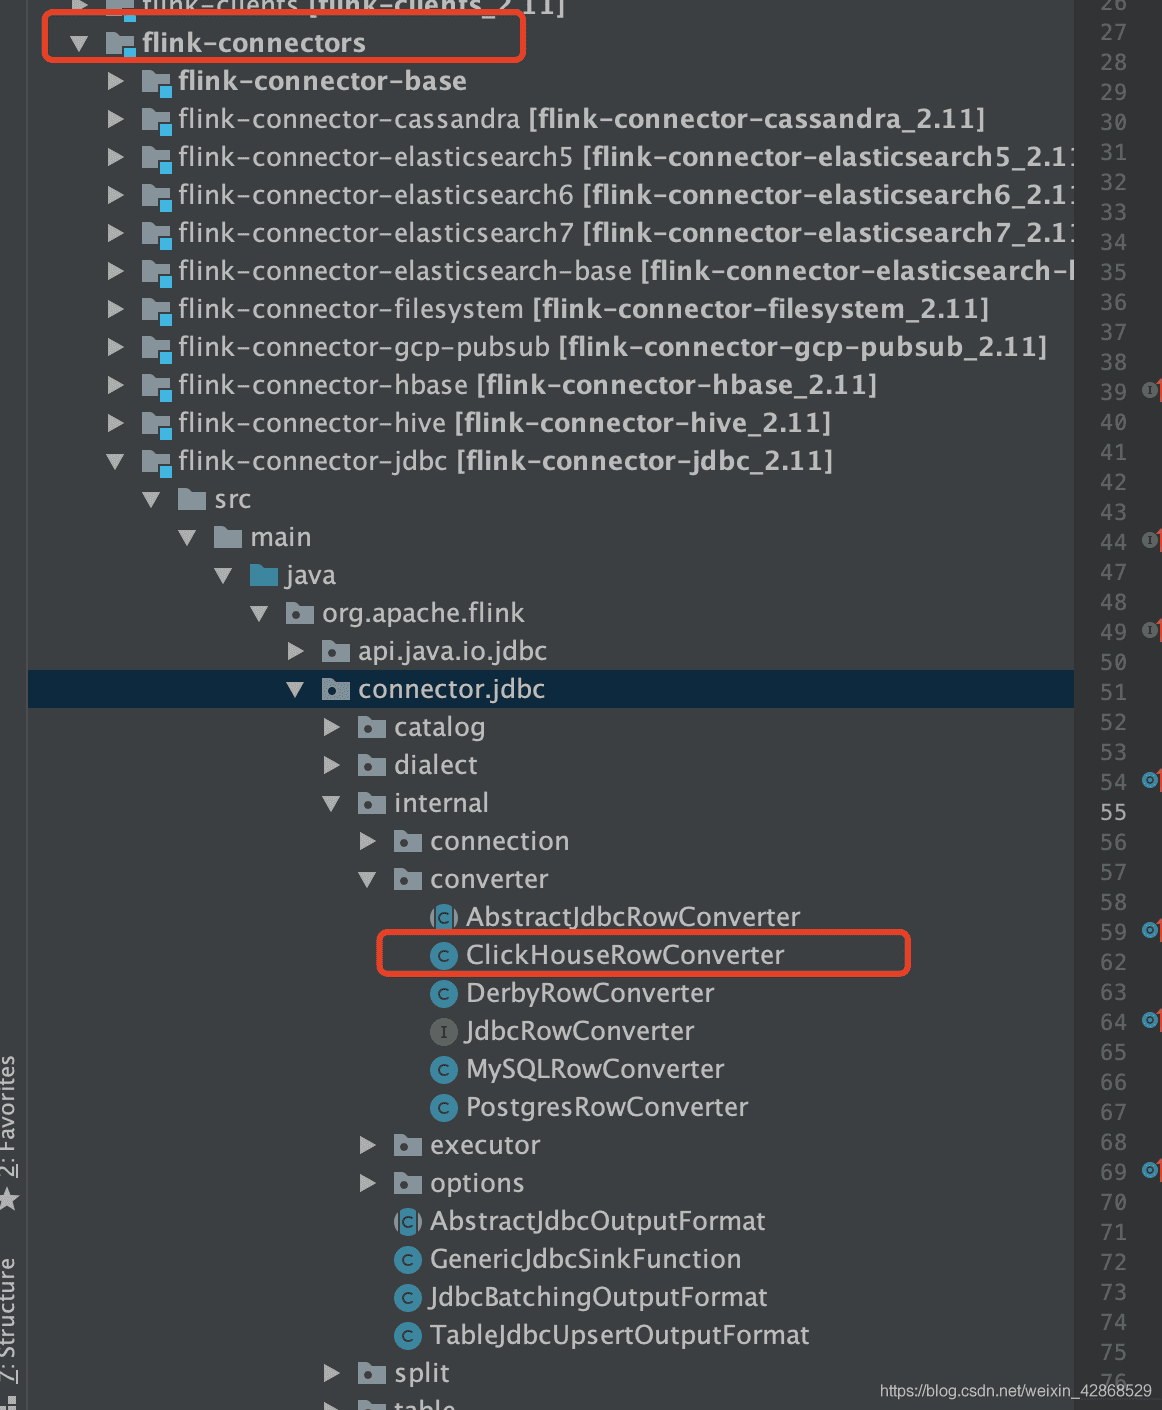Expand the catalog package

pyautogui.click(x=332, y=727)
